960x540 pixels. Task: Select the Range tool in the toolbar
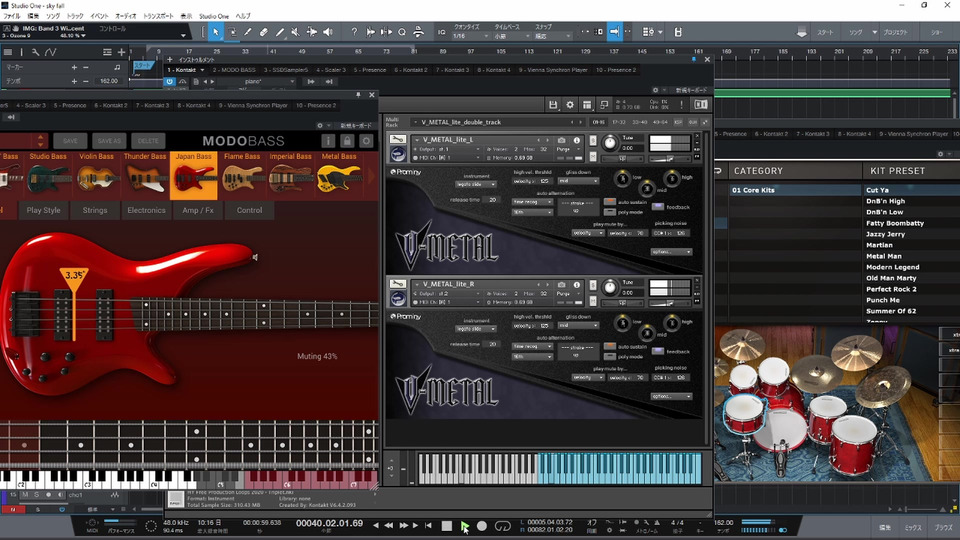tap(232, 32)
